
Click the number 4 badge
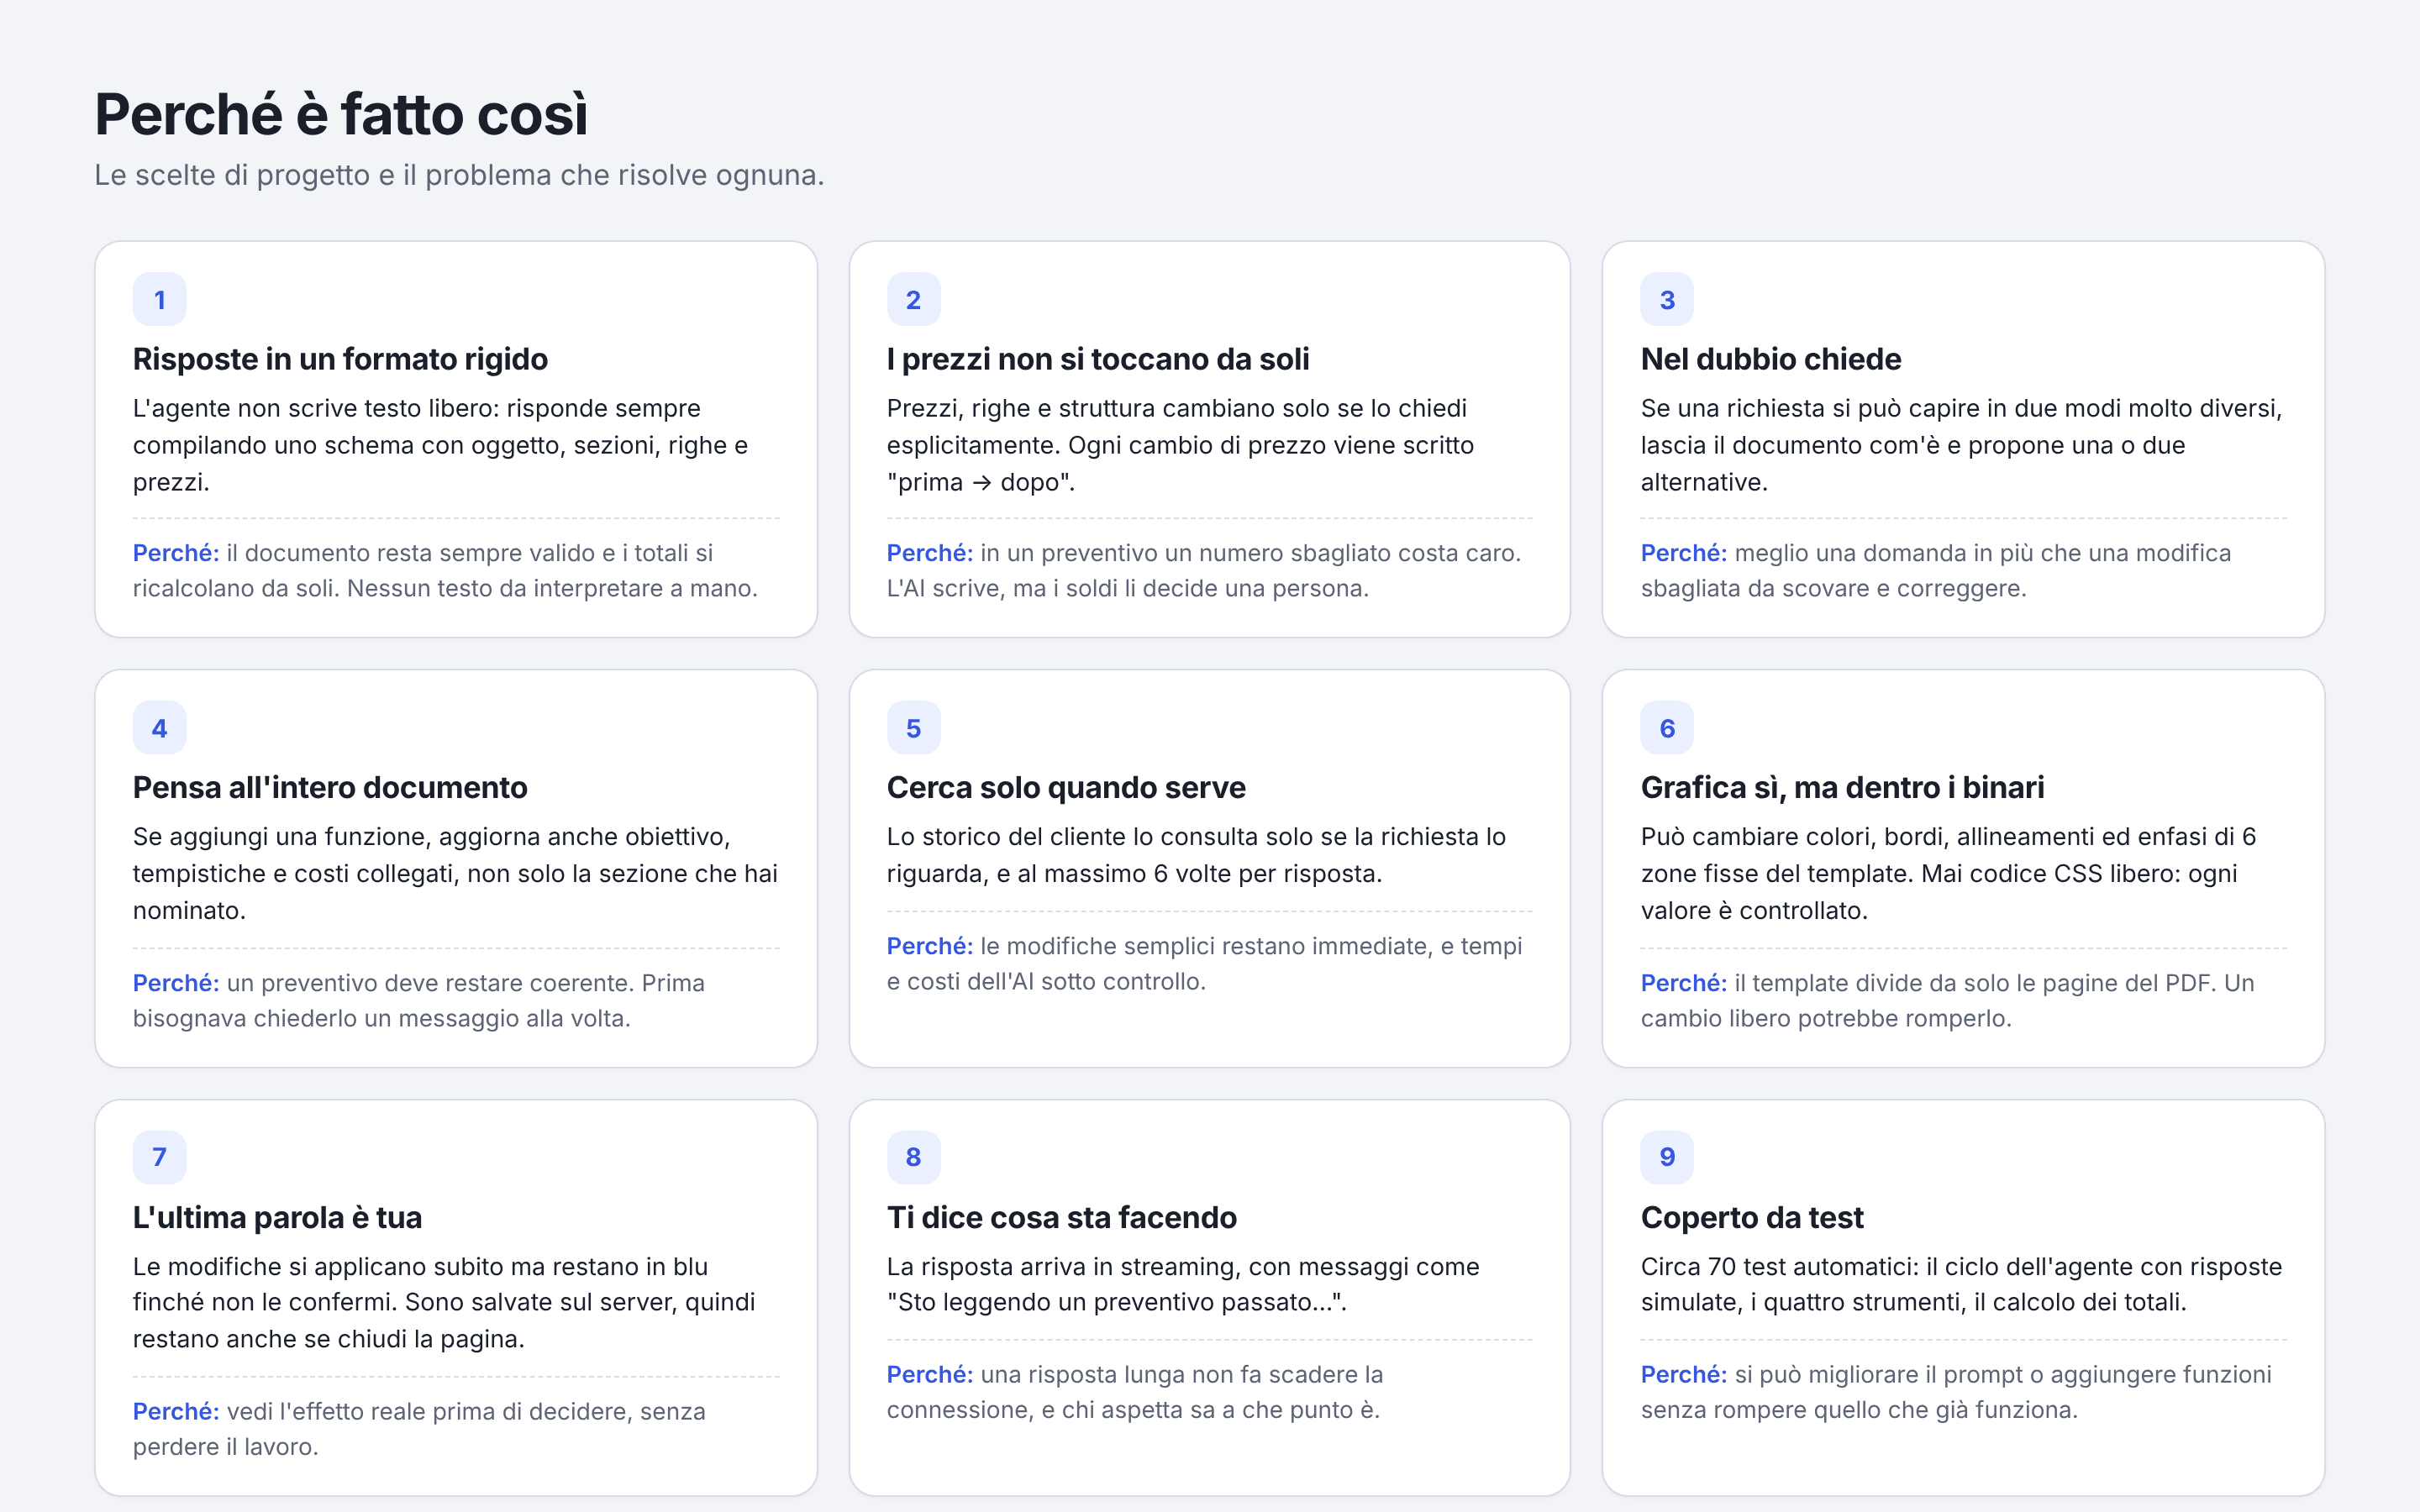tap(159, 728)
